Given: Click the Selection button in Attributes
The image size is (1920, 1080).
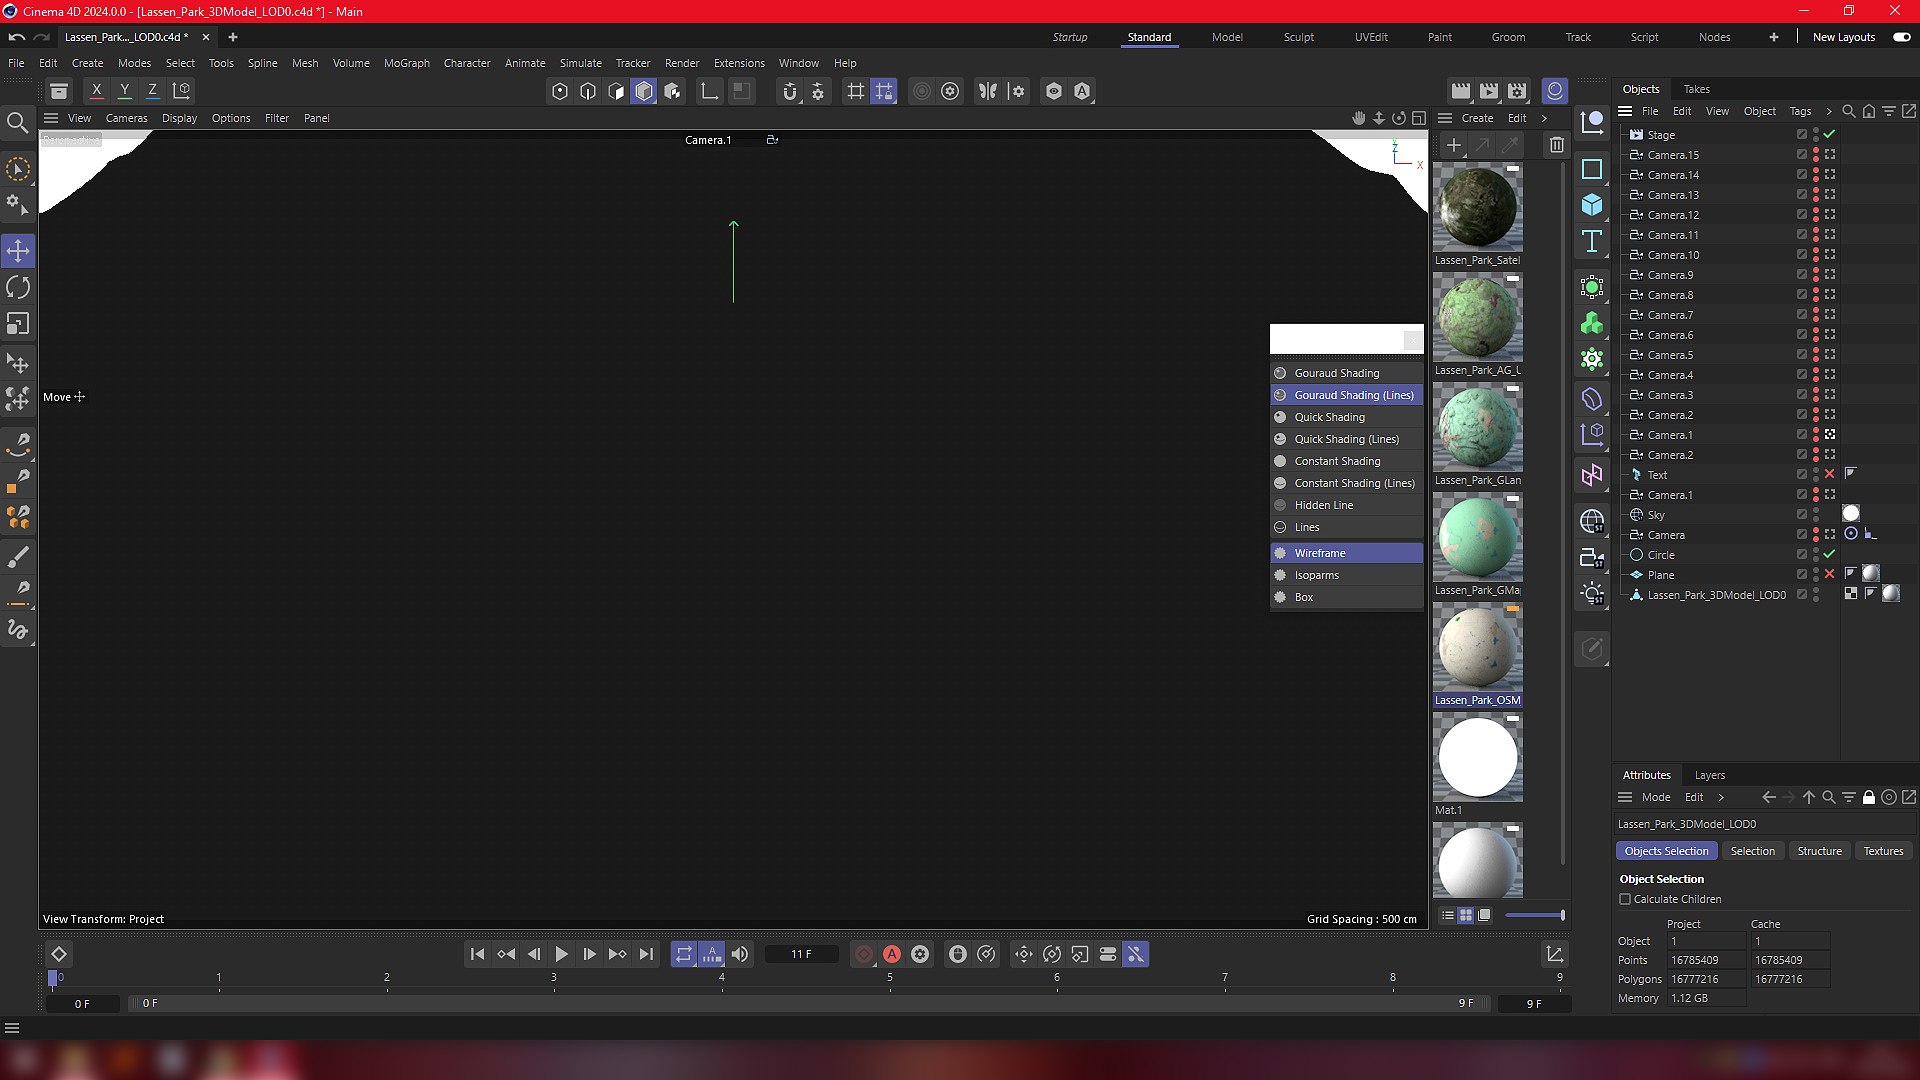Looking at the screenshot, I should click(x=1753, y=851).
